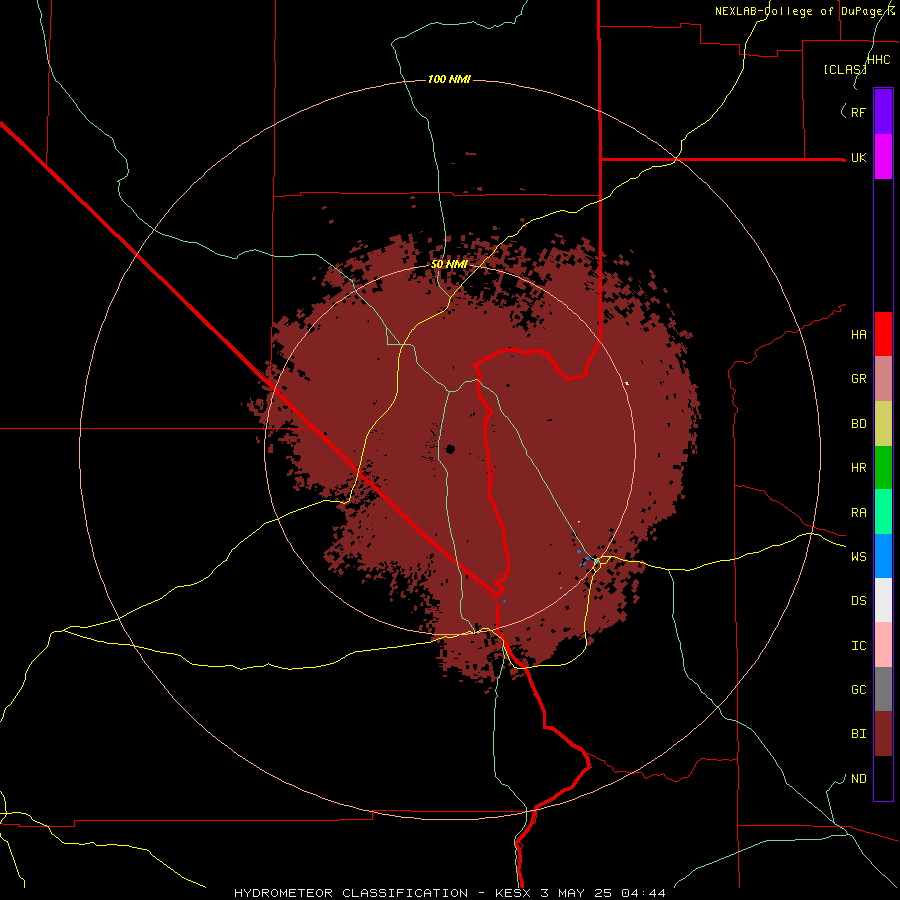The height and width of the screenshot is (900, 900).
Task: Click the BI legend label
Action: pos(858,734)
